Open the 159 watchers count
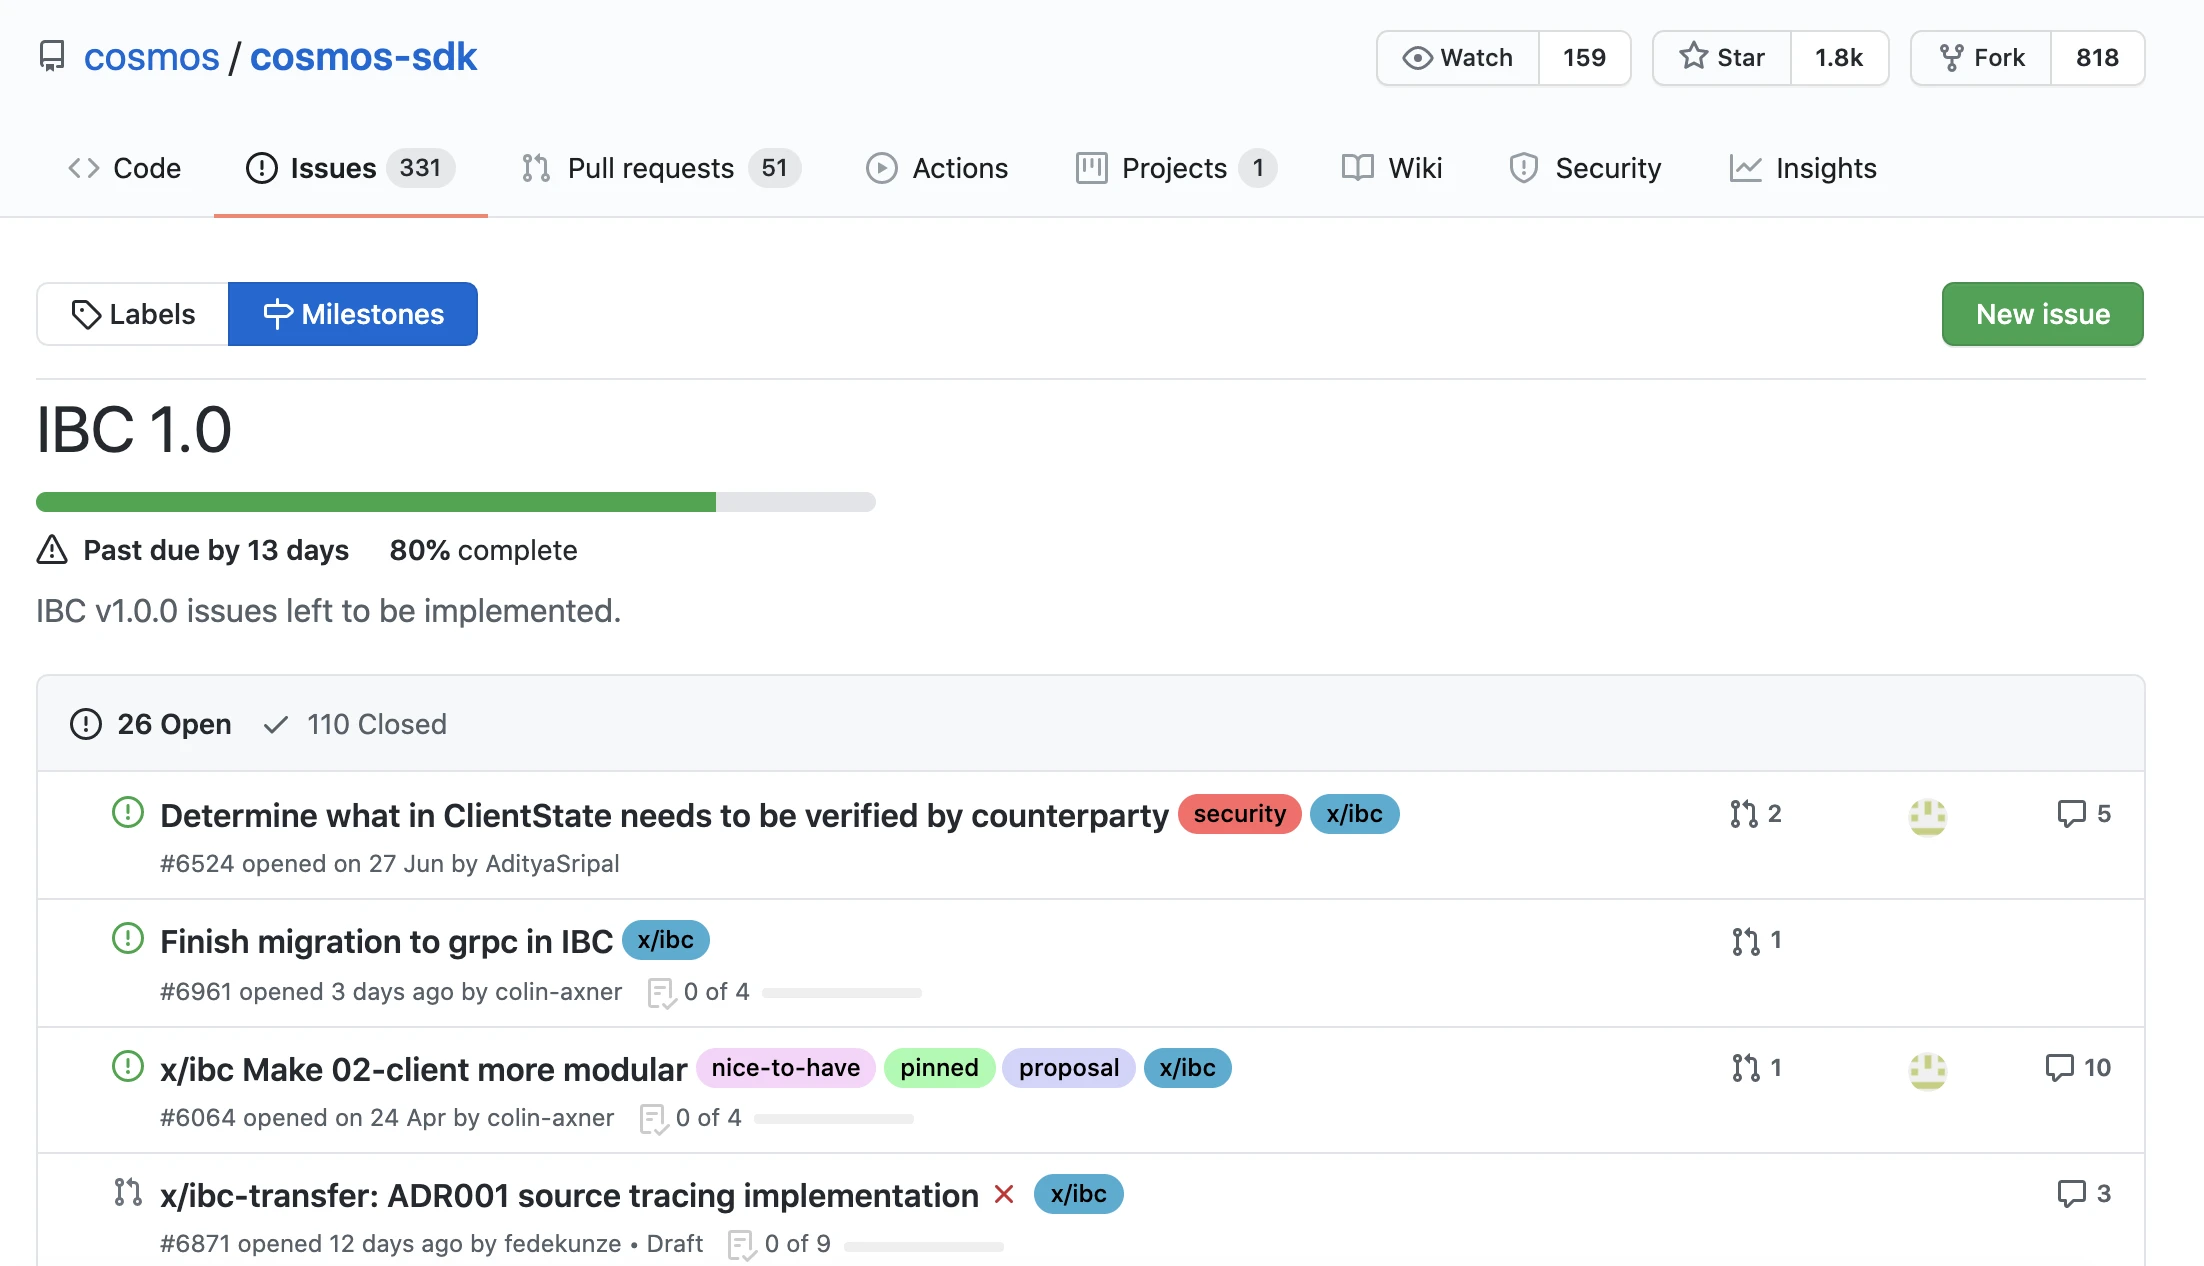The image size is (2204, 1266). (x=1584, y=58)
